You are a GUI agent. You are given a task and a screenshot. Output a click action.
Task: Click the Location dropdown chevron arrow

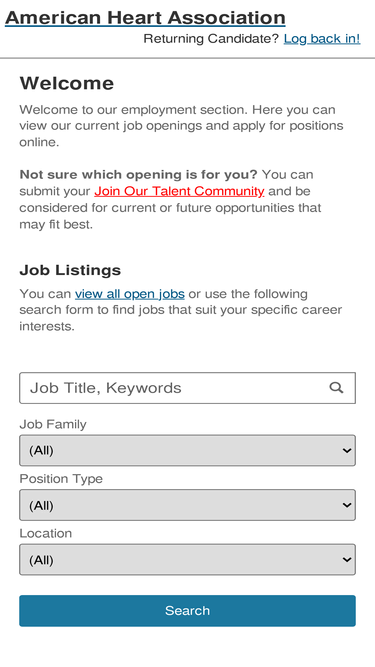[x=347, y=559]
